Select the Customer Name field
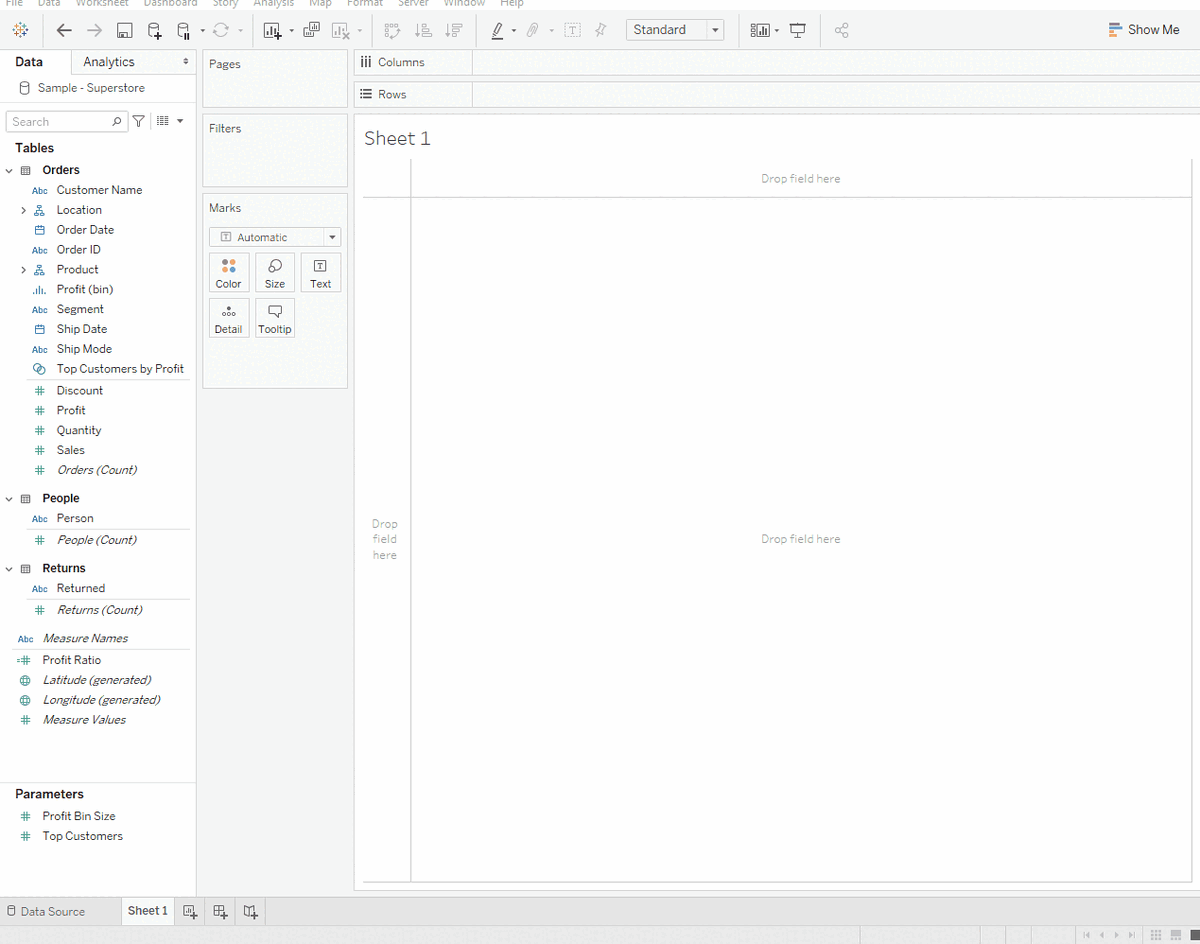Image resolution: width=1200 pixels, height=944 pixels. tap(99, 190)
